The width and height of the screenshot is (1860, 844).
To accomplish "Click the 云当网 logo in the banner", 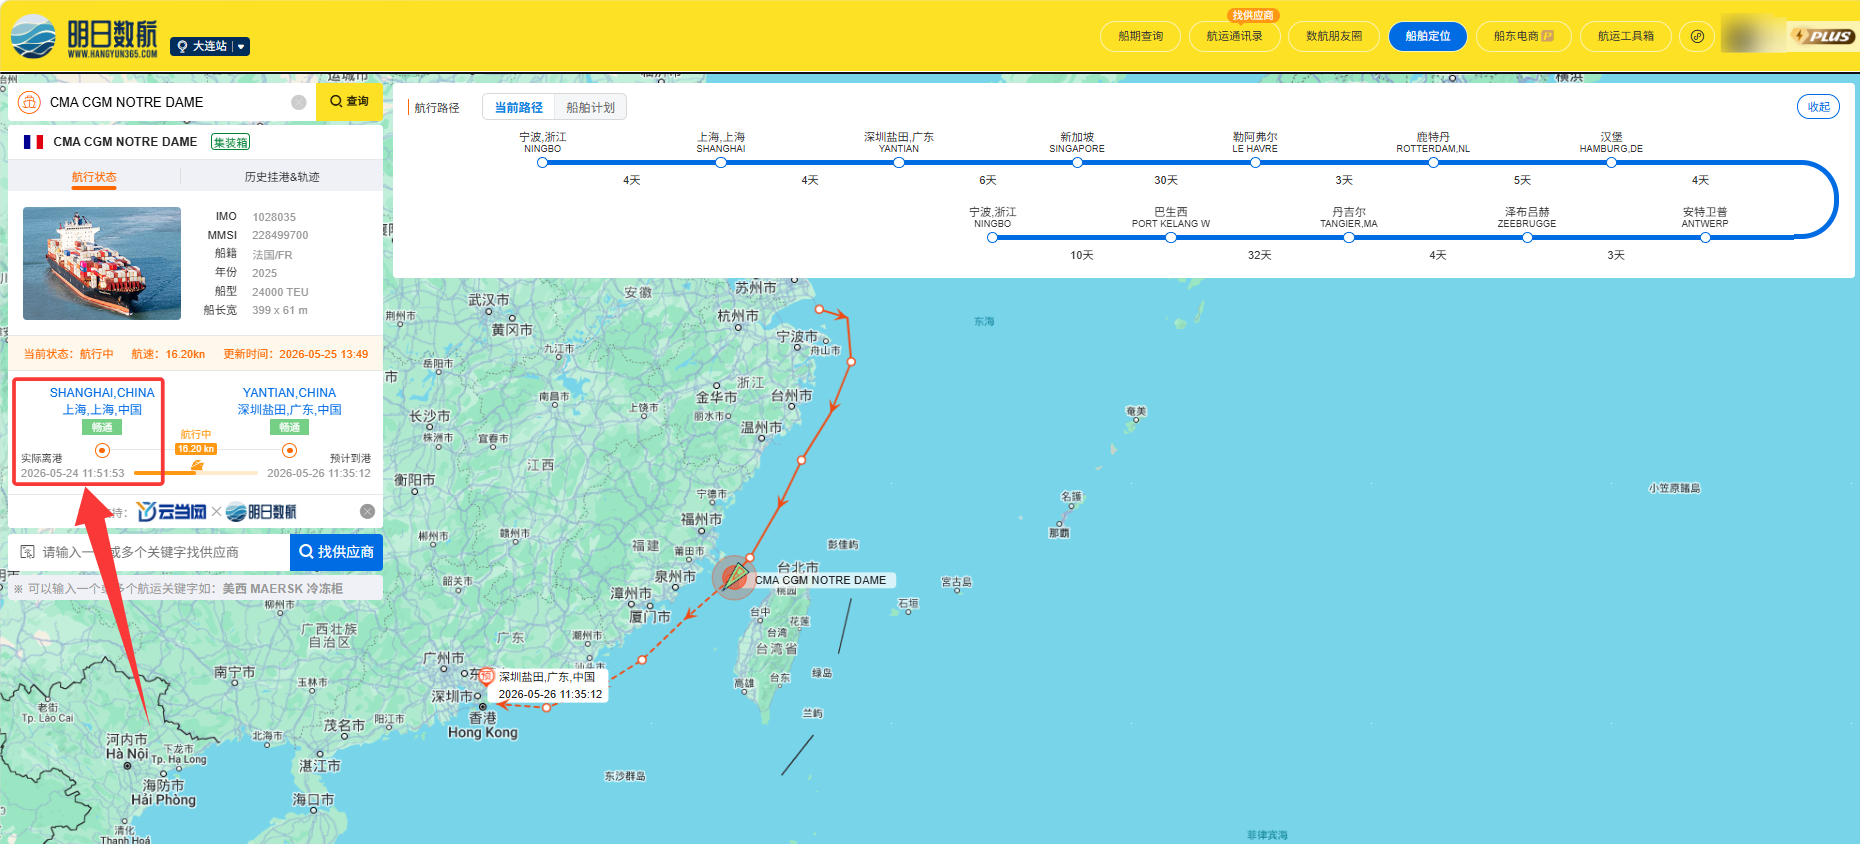I will click(171, 512).
